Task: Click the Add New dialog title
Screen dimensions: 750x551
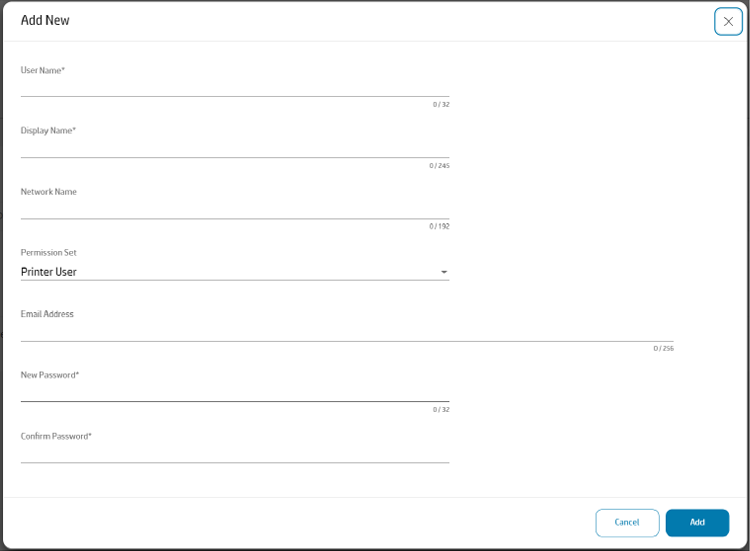Action: point(45,21)
